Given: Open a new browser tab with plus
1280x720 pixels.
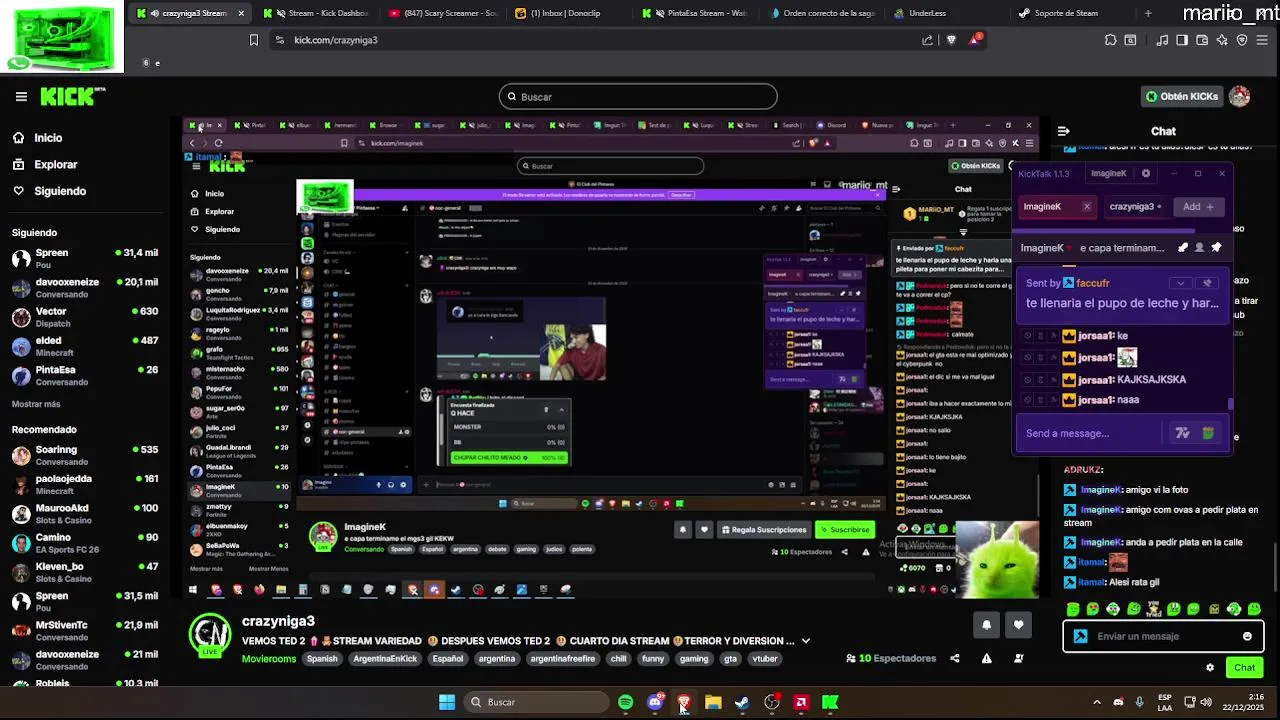Looking at the screenshot, I should [x=1148, y=13].
